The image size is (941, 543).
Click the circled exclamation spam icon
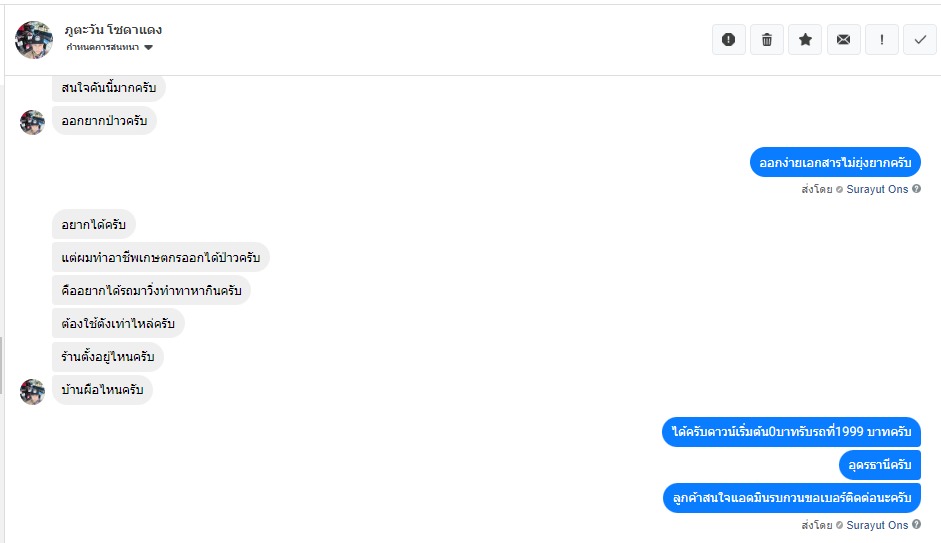pyautogui.click(x=729, y=39)
